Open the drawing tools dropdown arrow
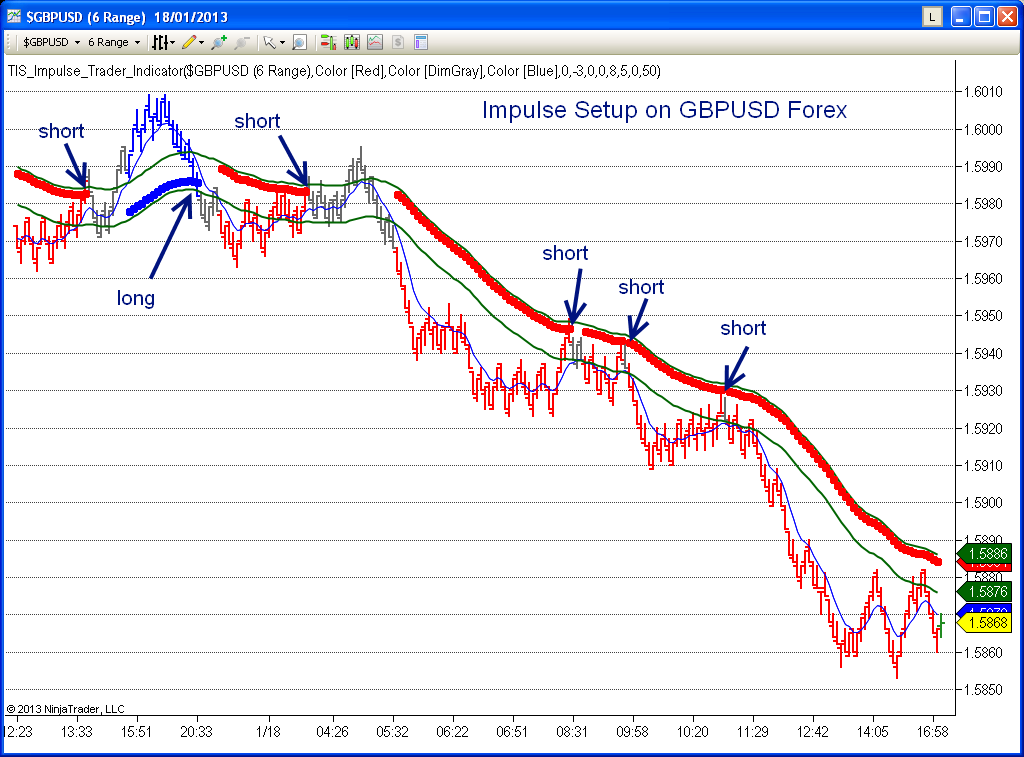The image size is (1024, 757). pos(200,42)
